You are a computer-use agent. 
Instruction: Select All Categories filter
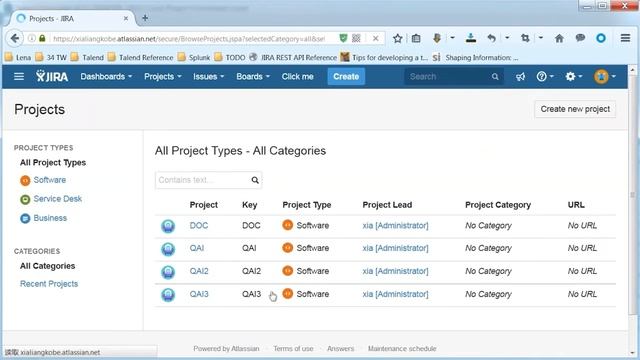pos(48,266)
